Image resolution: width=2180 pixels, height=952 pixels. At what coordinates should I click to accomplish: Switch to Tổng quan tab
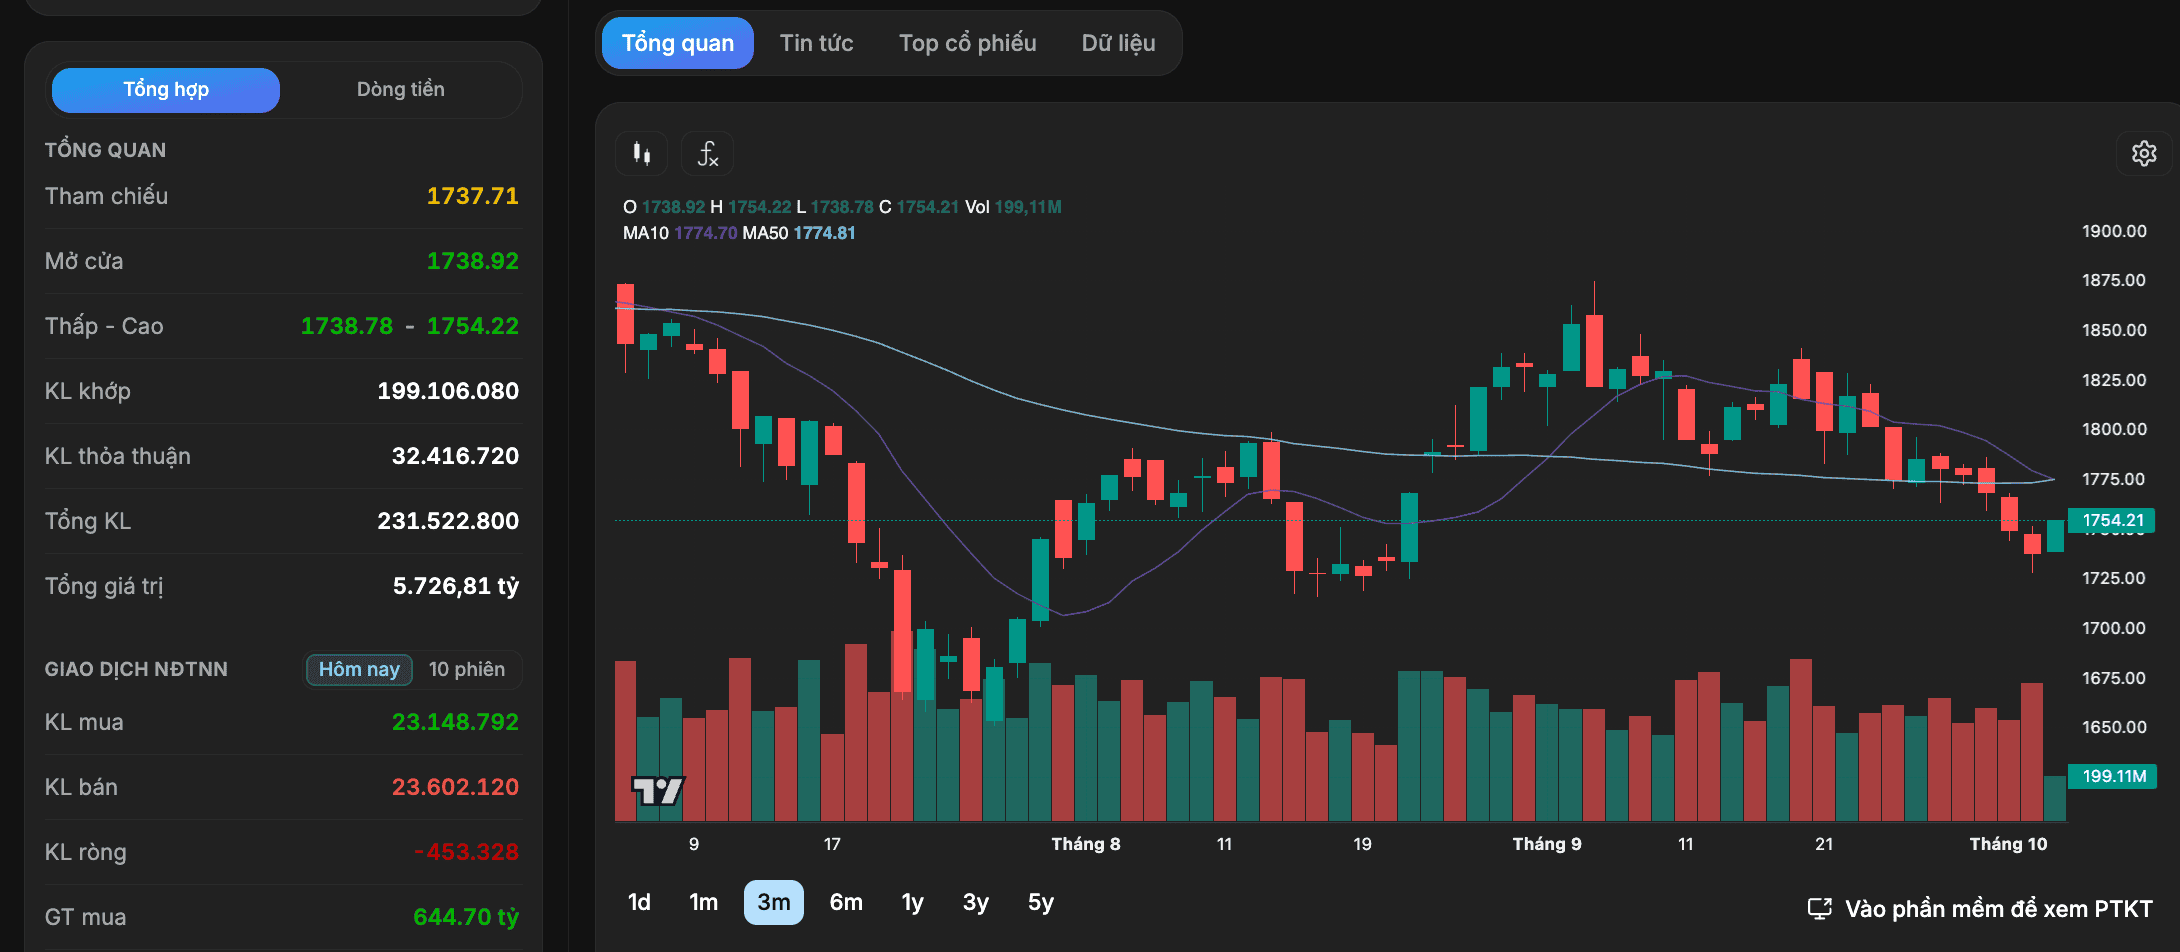click(x=678, y=43)
